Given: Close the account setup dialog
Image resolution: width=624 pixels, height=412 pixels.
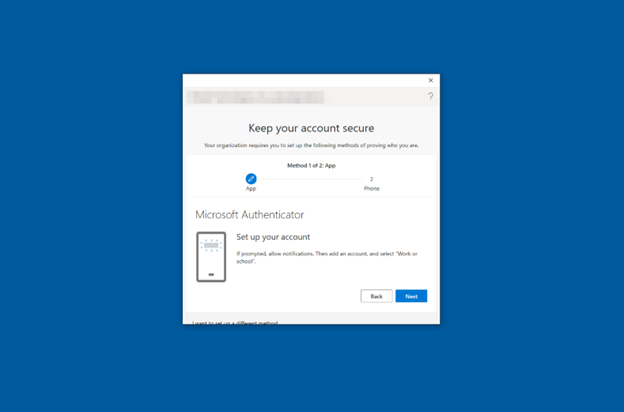Looking at the screenshot, I should (x=431, y=80).
